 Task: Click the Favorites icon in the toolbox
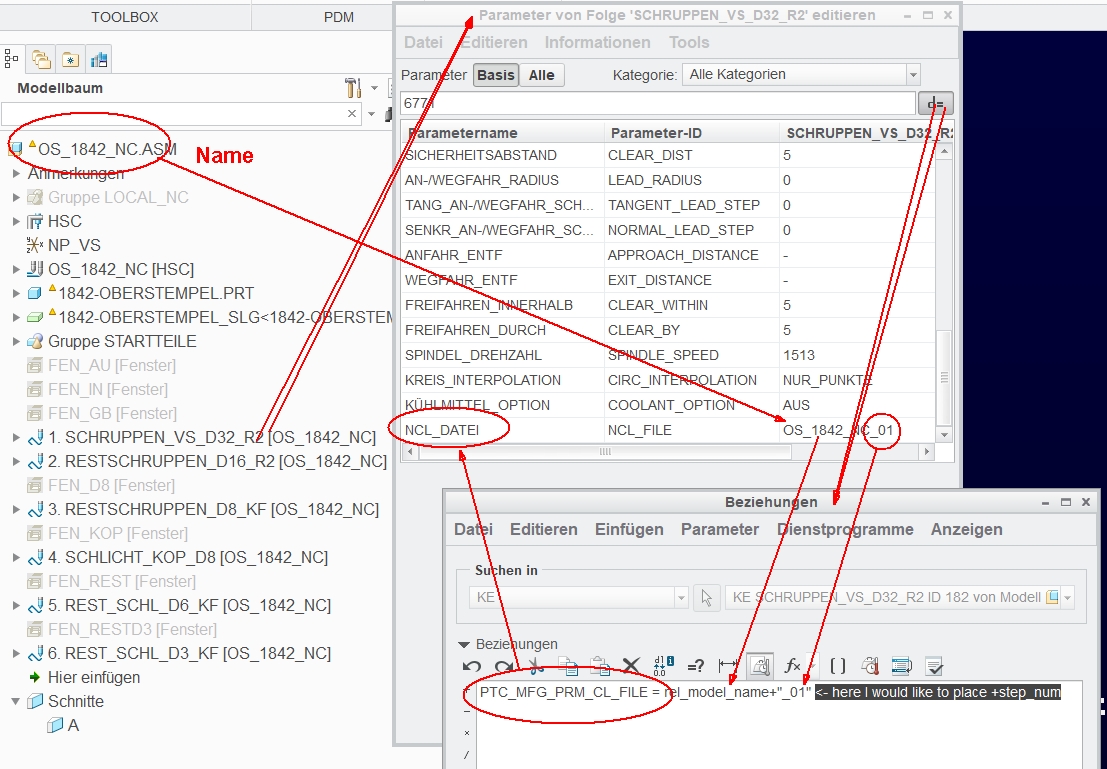(x=70, y=58)
